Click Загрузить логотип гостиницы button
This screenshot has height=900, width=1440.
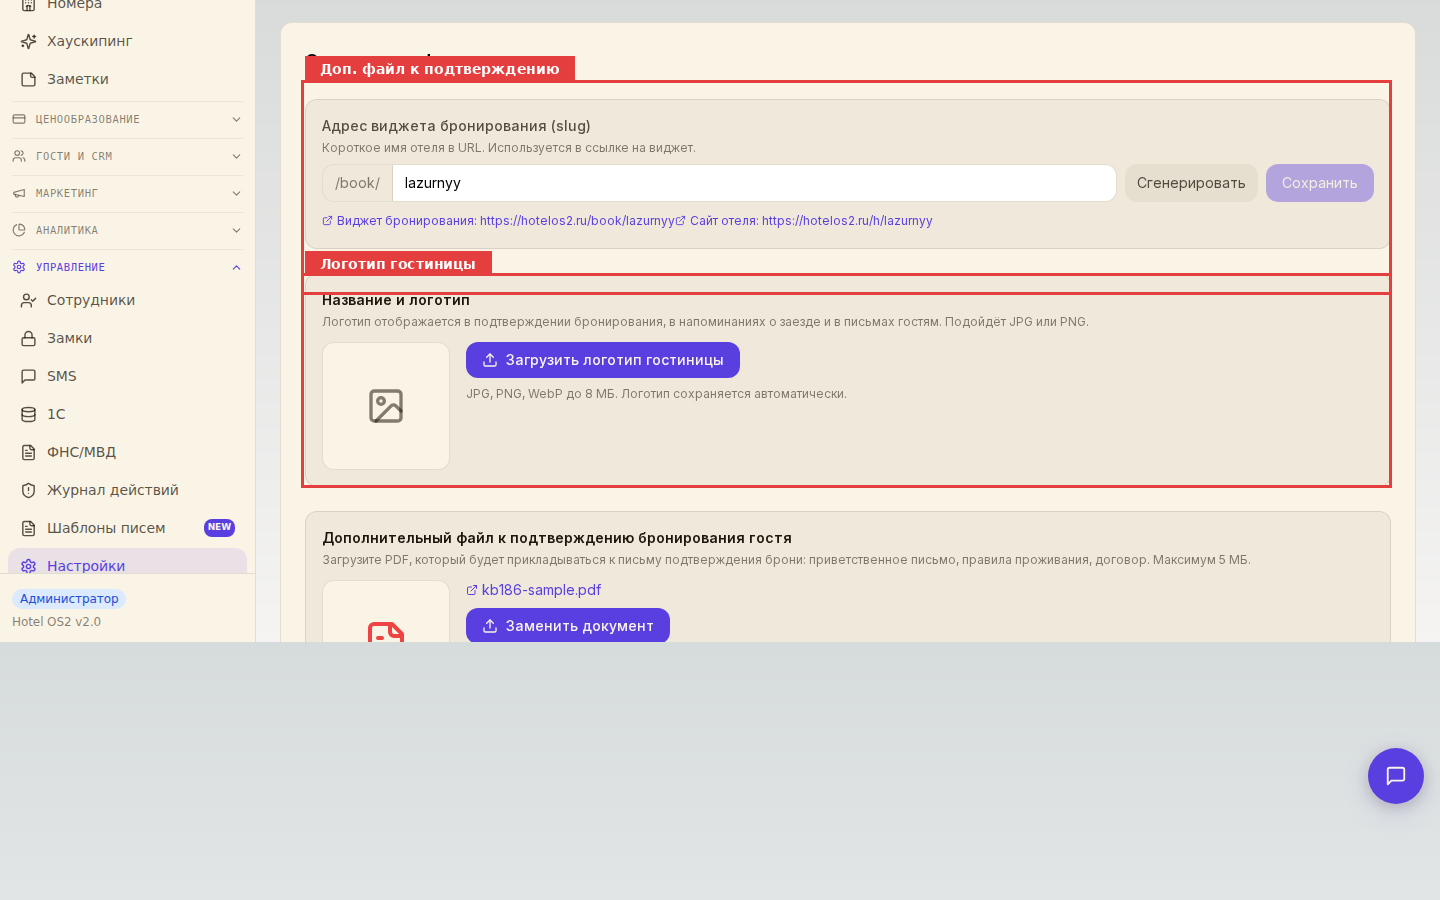[603, 360]
